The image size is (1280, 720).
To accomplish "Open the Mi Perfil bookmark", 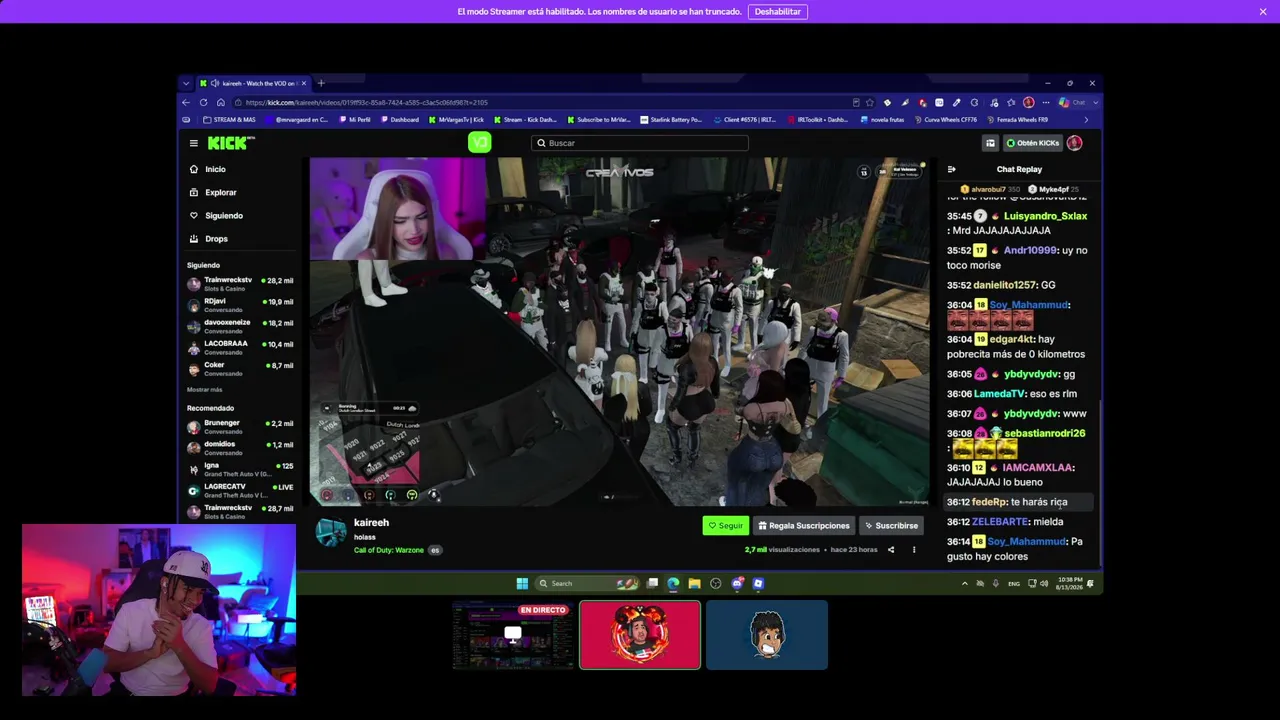I will coord(355,120).
